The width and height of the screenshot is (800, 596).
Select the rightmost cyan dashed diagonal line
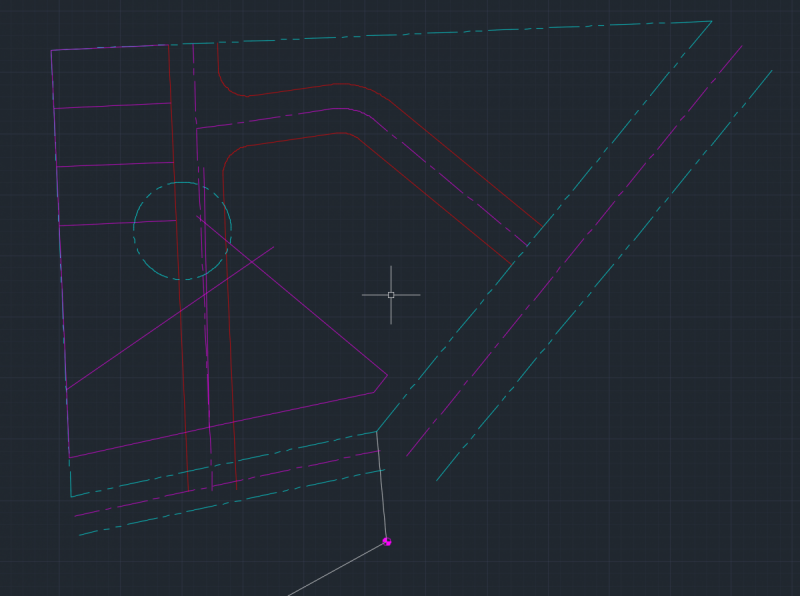point(605,276)
